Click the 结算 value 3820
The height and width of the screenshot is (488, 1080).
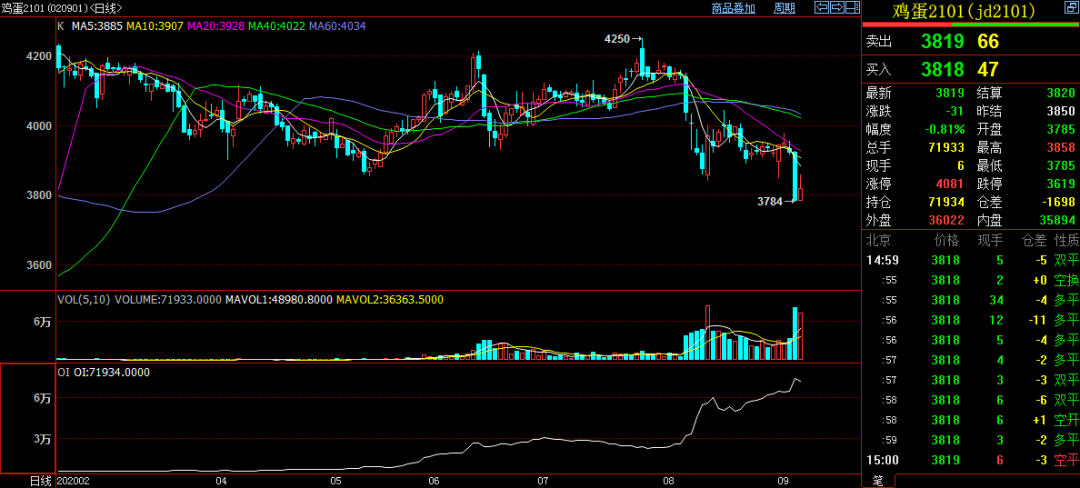pos(1061,93)
